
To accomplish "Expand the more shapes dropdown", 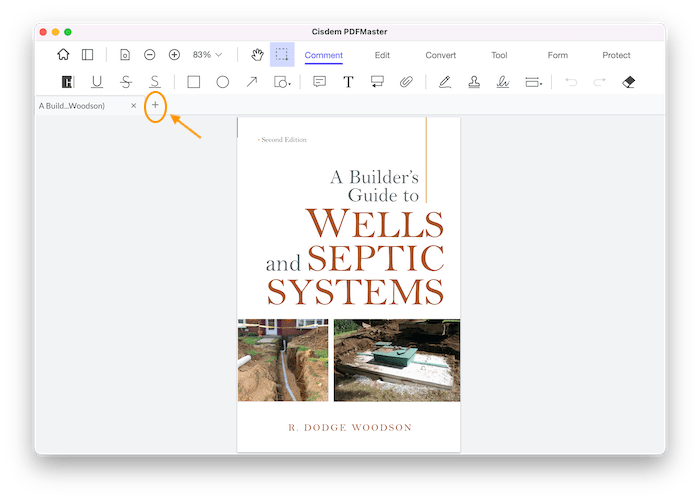I will (282, 82).
